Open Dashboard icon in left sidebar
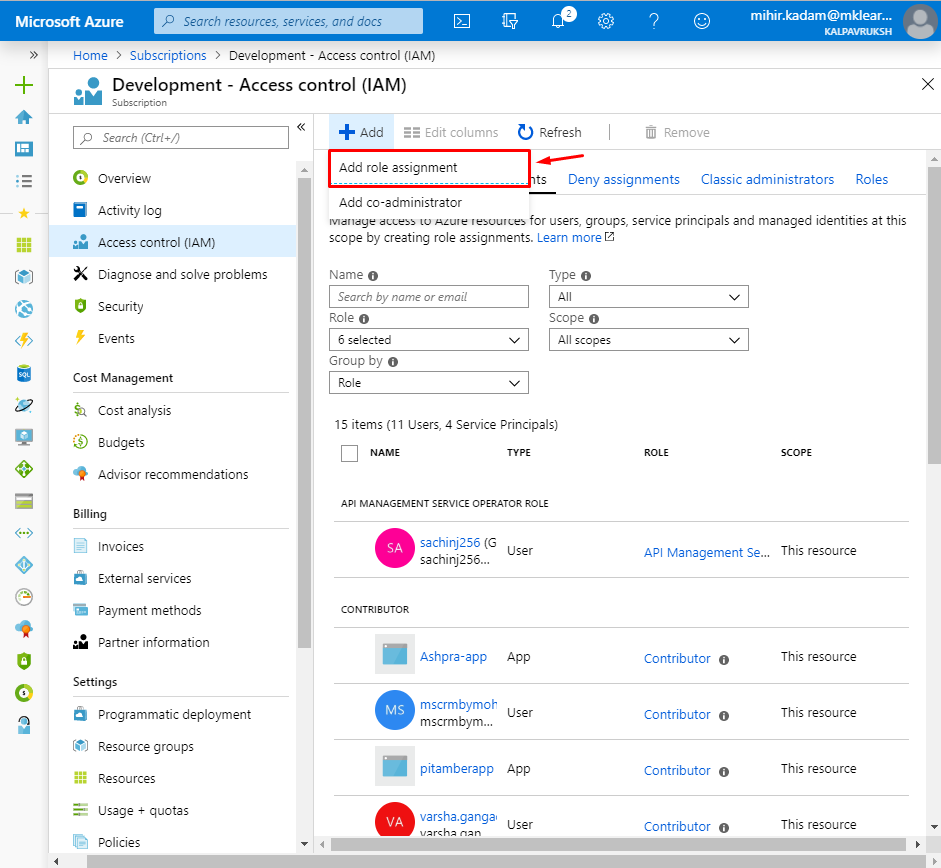 [24, 149]
